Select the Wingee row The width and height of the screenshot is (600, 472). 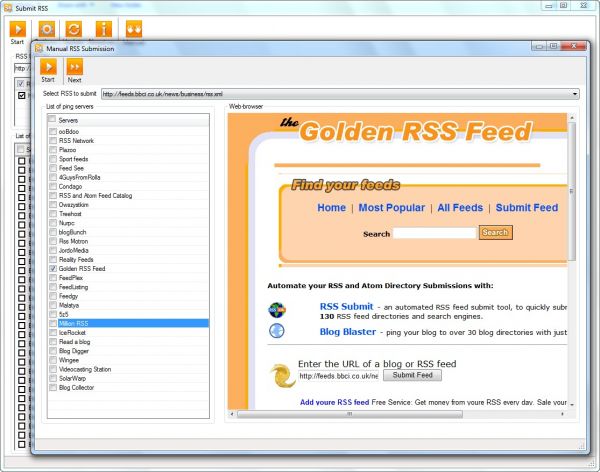click(x=129, y=360)
